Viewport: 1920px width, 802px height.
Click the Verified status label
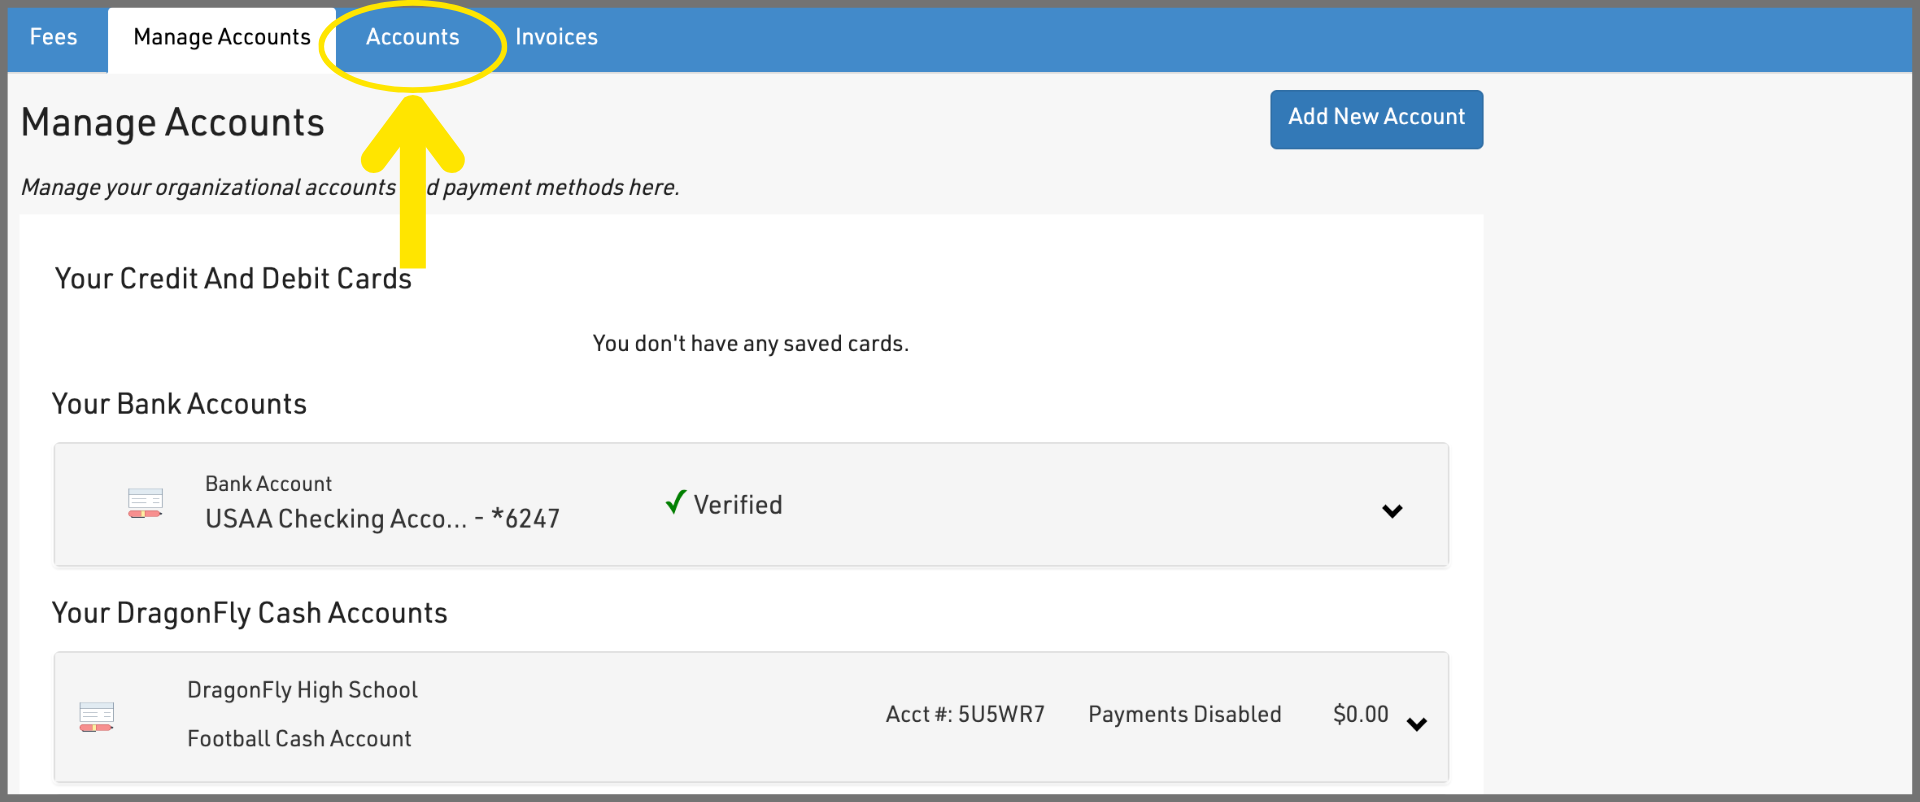tap(738, 505)
